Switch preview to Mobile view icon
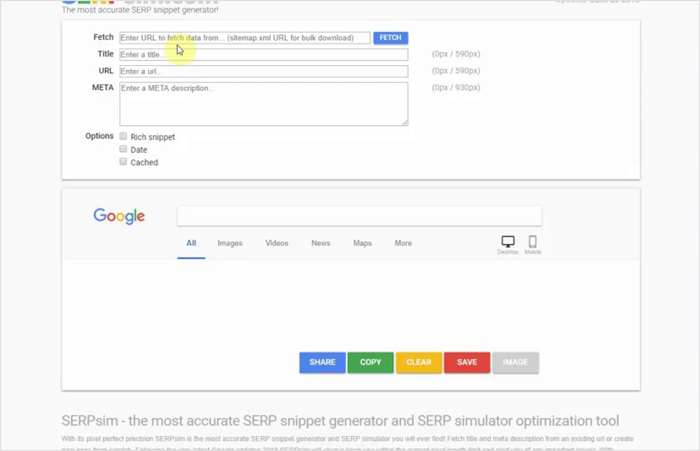This screenshot has width=700, height=451. click(532, 242)
